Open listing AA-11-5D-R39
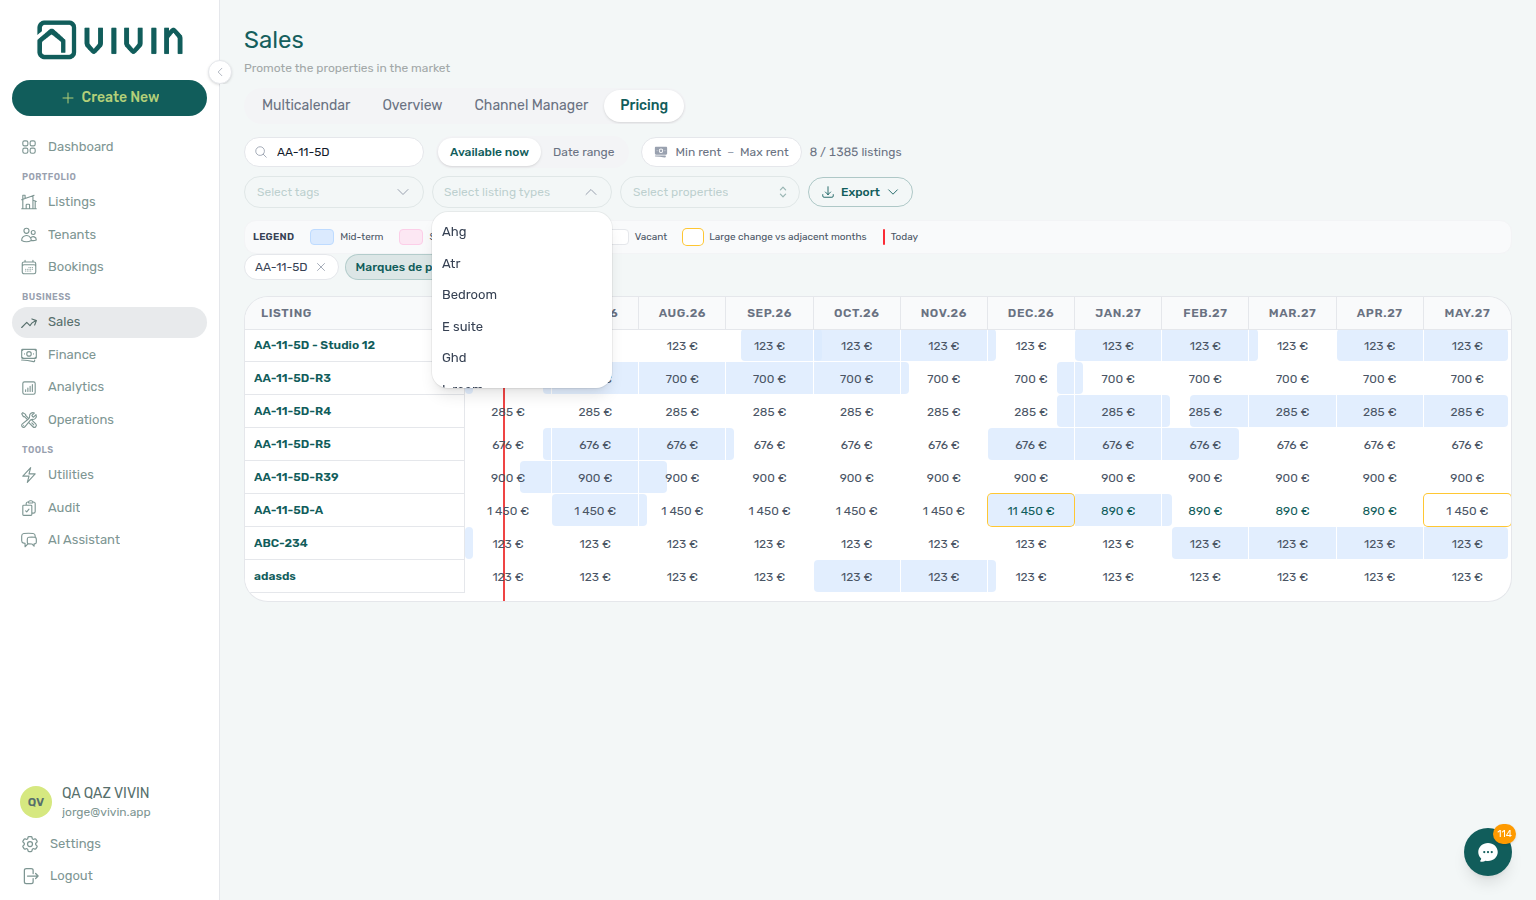This screenshot has width=1536, height=900. pos(296,477)
